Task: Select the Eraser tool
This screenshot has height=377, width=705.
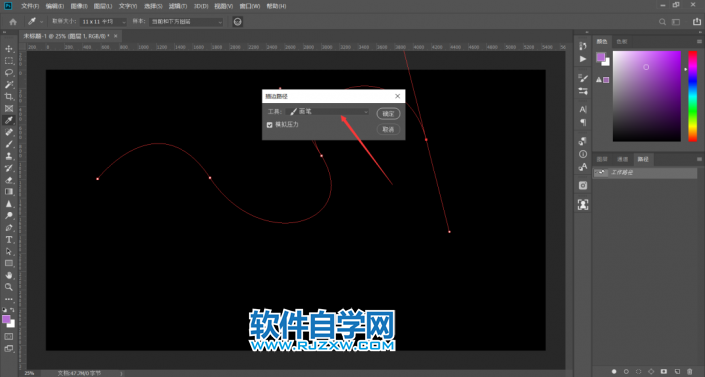Action: tap(9, 180)
